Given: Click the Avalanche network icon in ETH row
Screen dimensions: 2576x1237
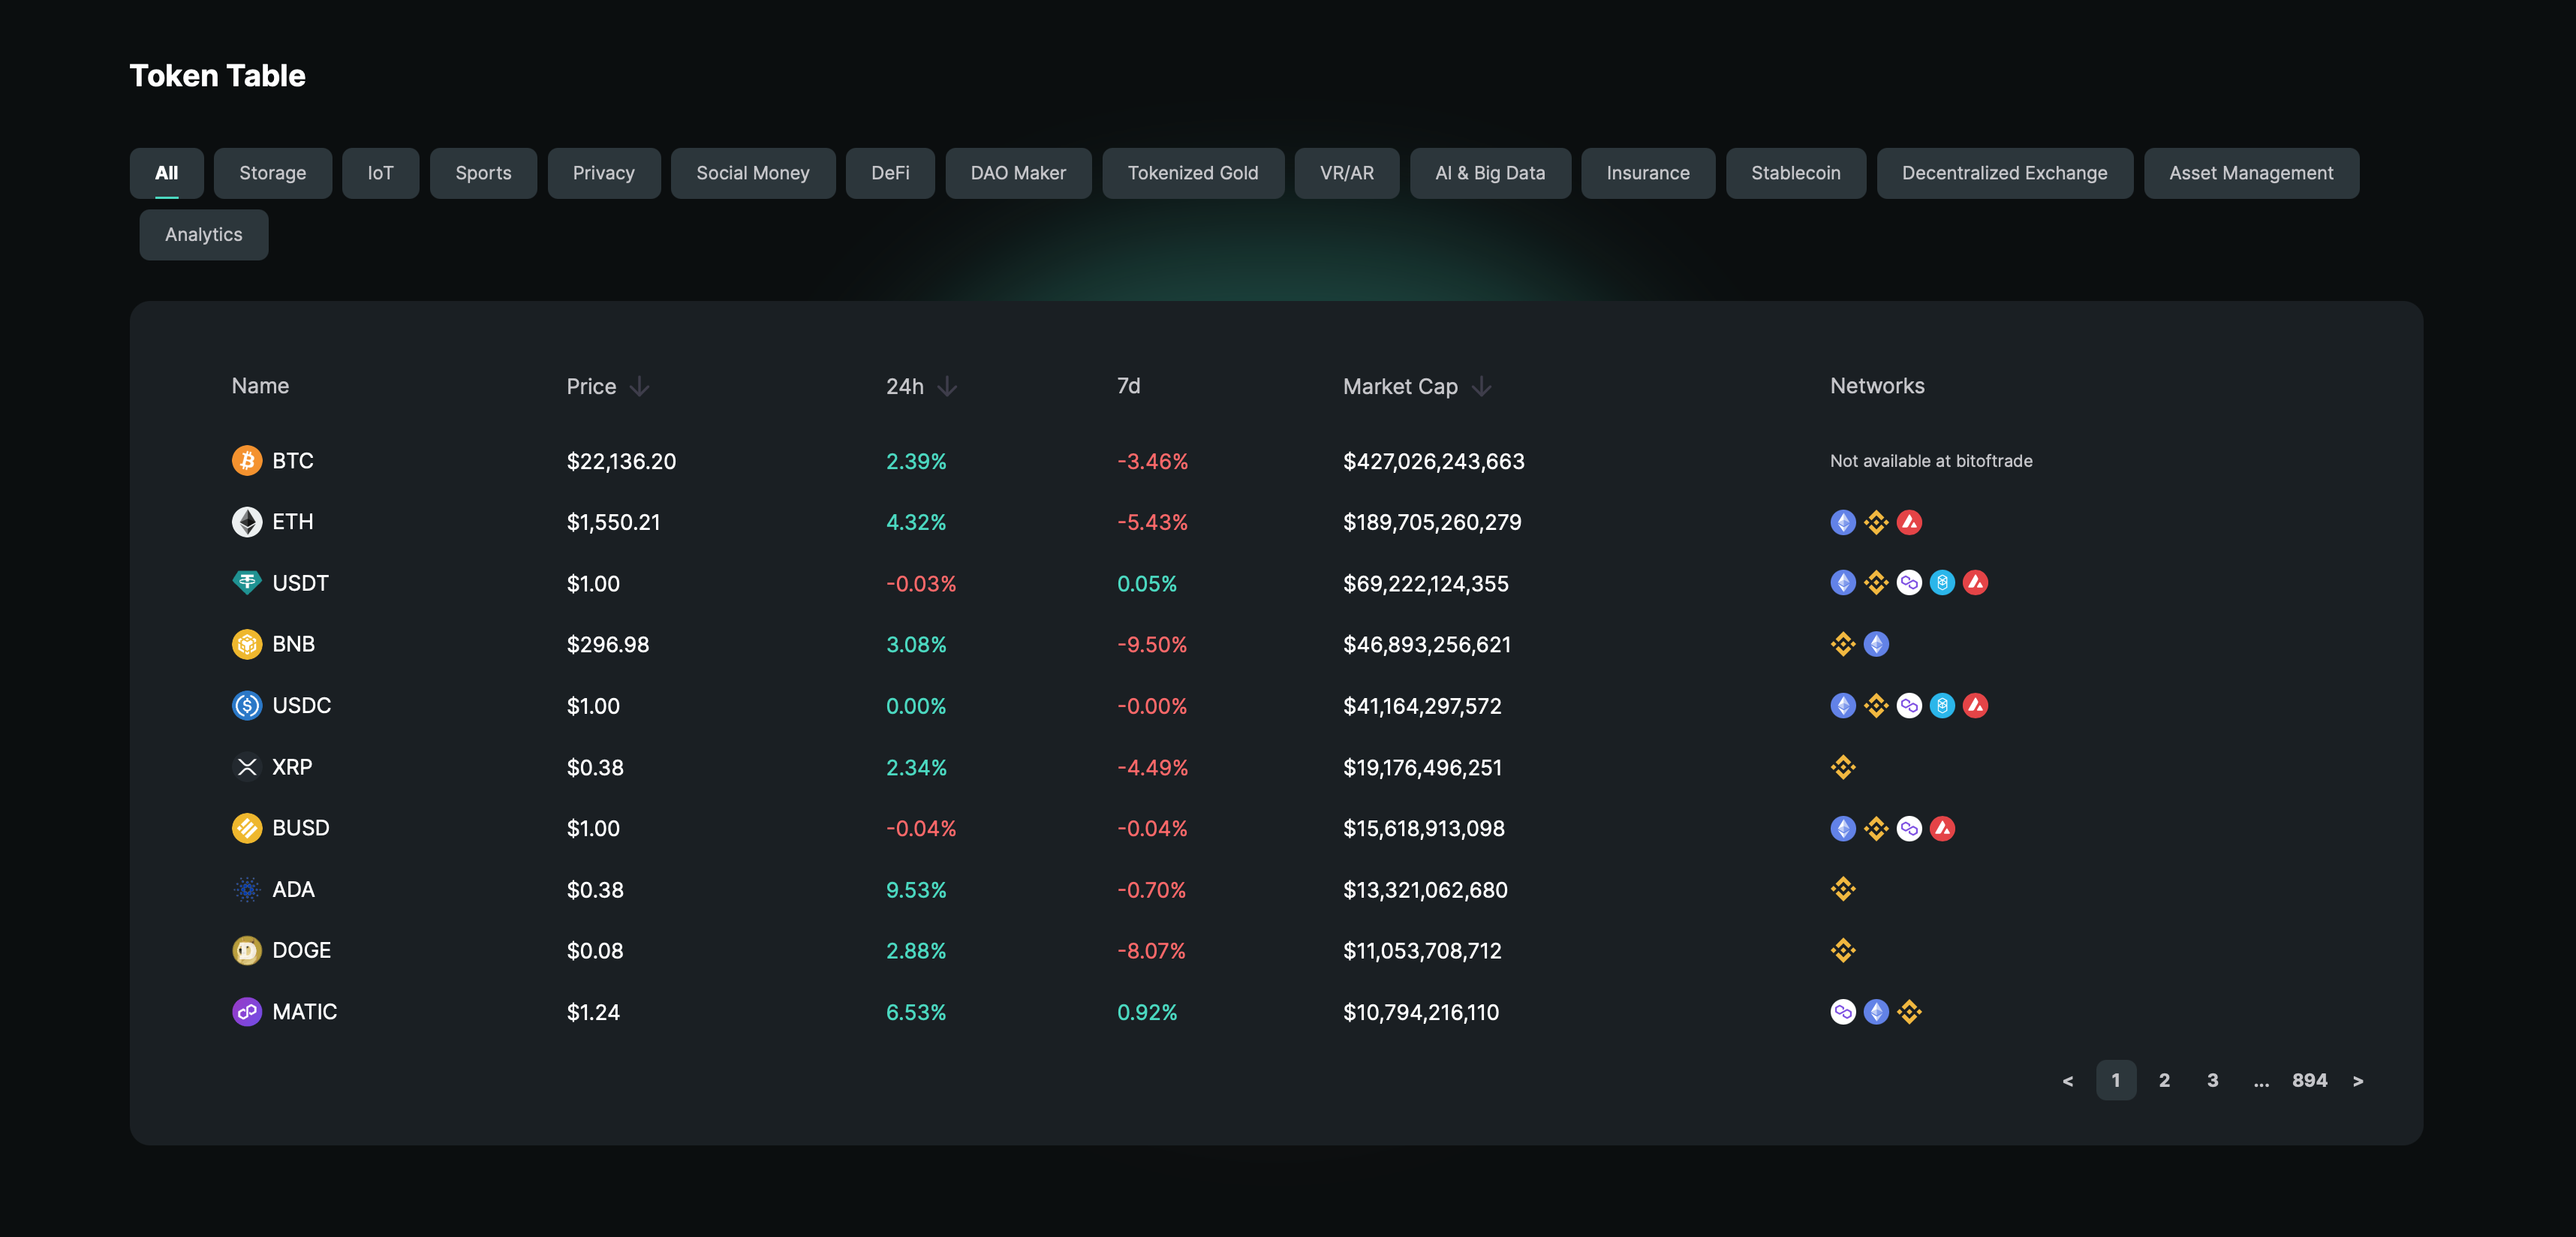Looking at the screenshot, I should point(1909,522).
